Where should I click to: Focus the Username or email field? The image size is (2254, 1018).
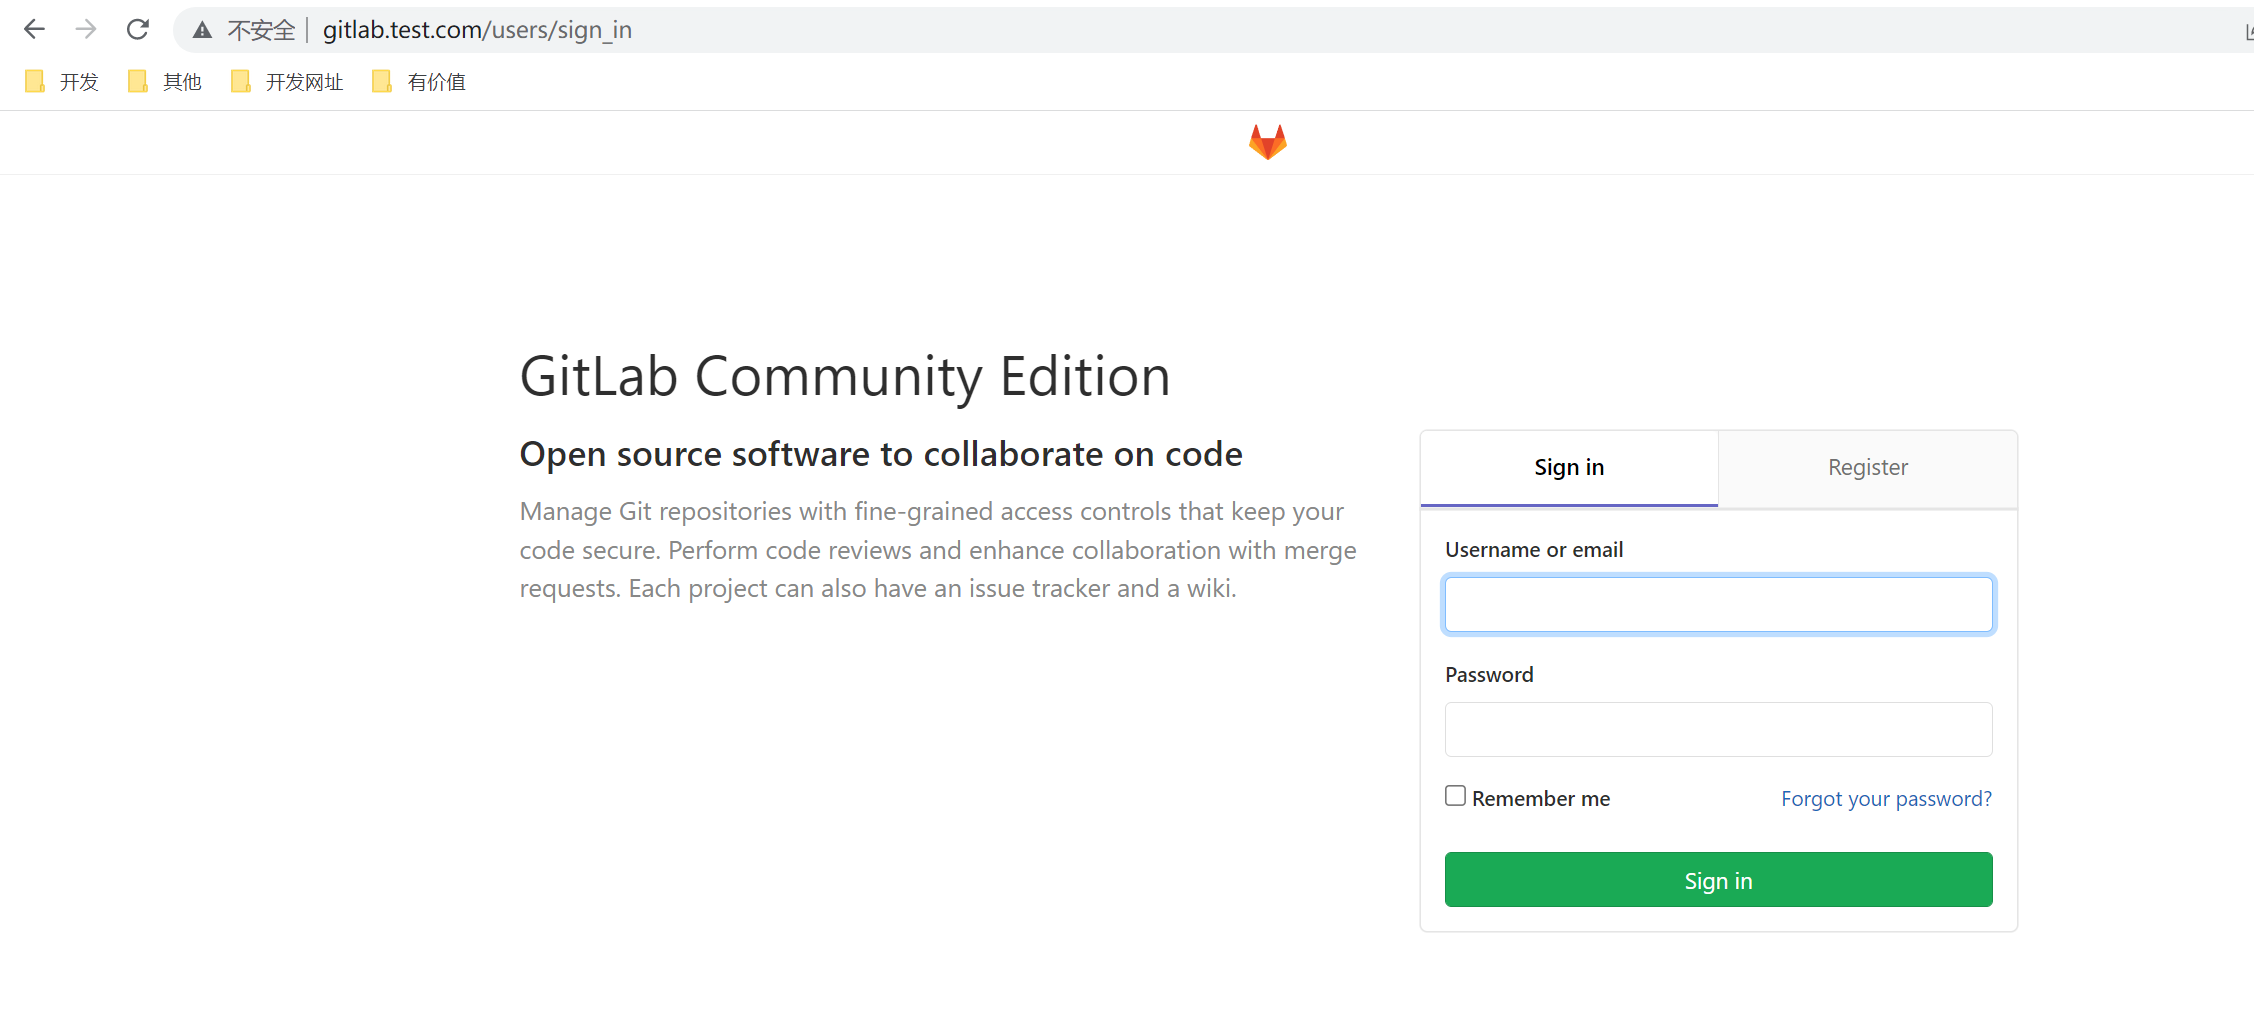[x=1718, y=604]
